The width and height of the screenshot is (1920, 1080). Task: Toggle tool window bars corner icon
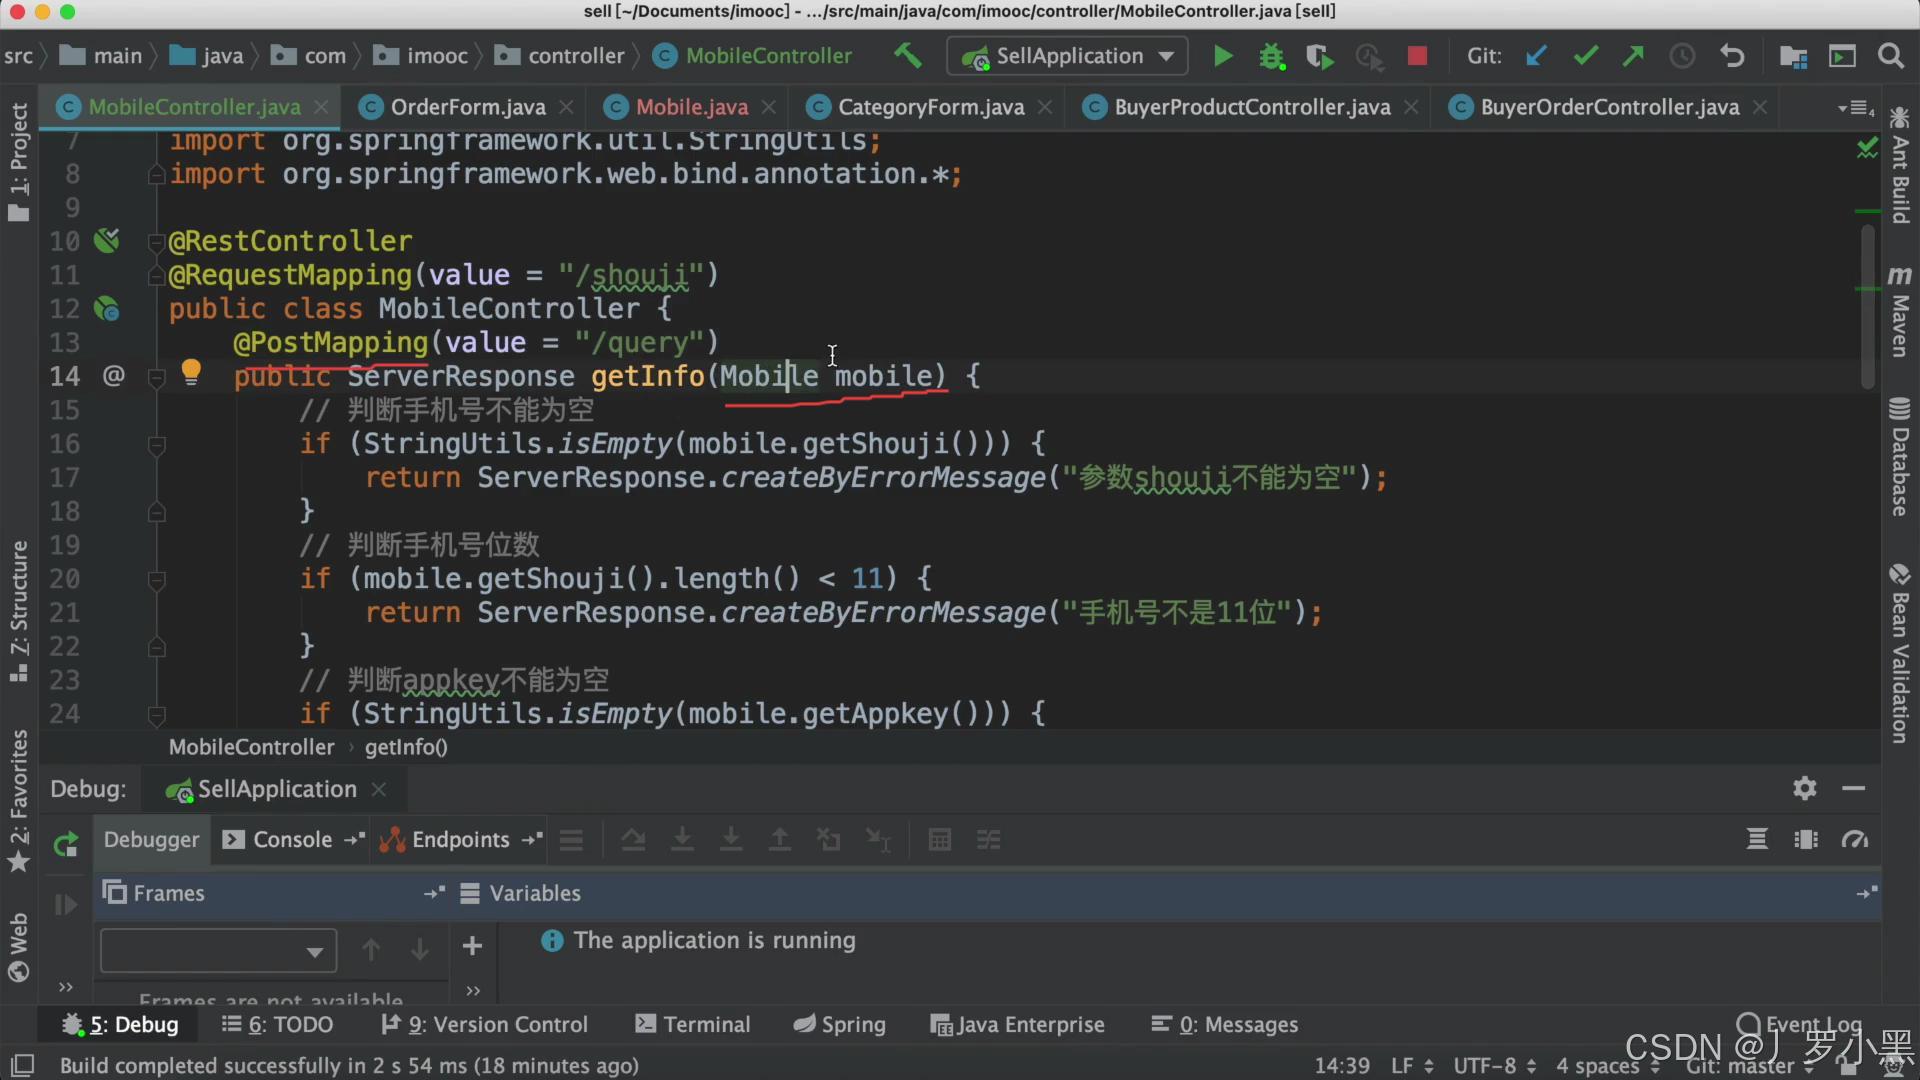[22, 1065]
